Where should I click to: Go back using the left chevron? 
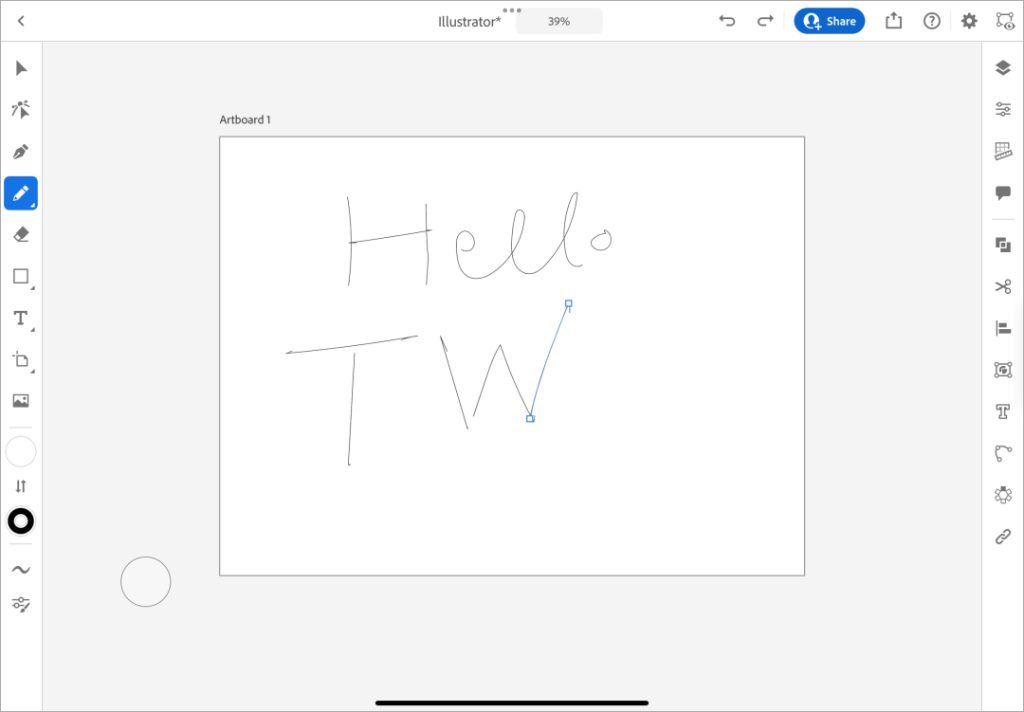21,21
